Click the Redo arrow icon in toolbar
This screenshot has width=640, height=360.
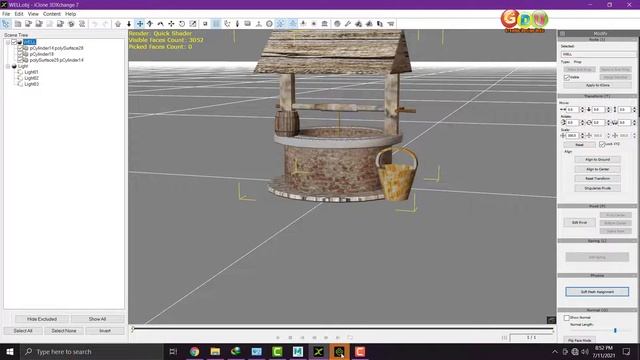(x=106, y=24)
